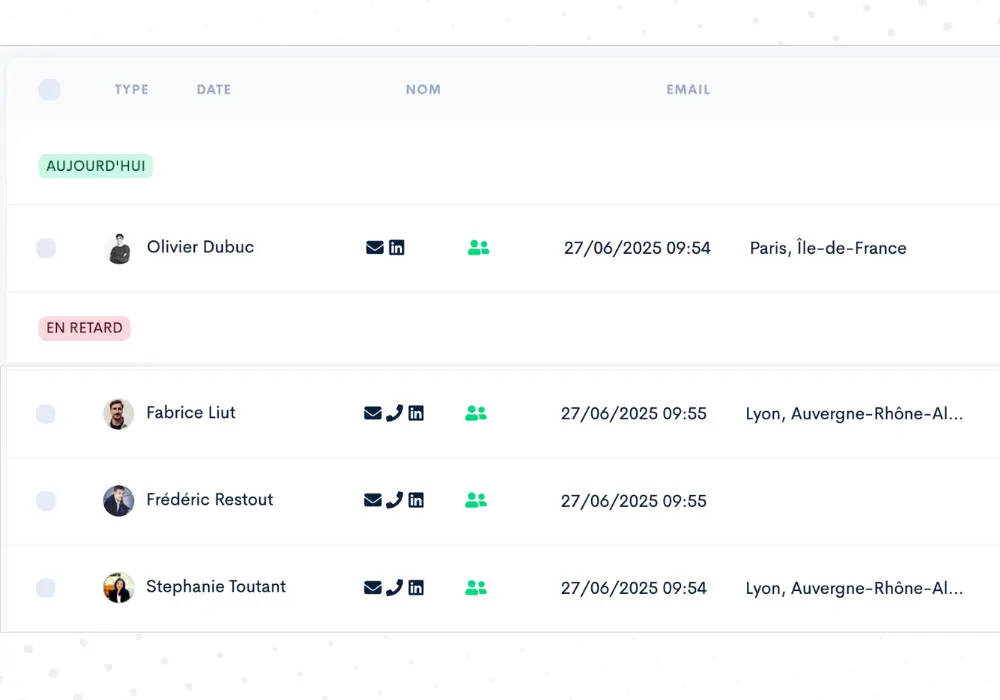Click the green contacts icon for Olivier Dubuc

(478, 247)
